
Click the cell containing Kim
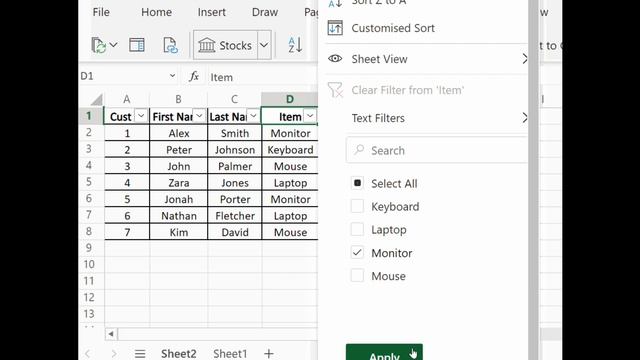click(178, 232)
